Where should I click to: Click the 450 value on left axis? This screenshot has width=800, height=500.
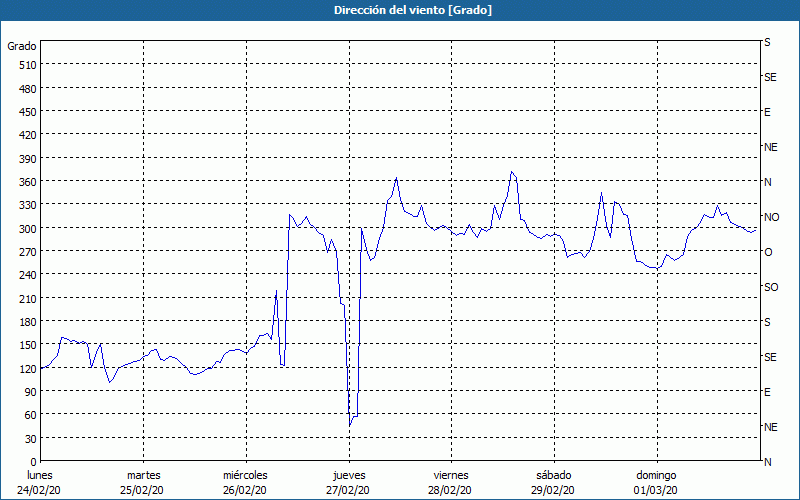pos(28,112)
